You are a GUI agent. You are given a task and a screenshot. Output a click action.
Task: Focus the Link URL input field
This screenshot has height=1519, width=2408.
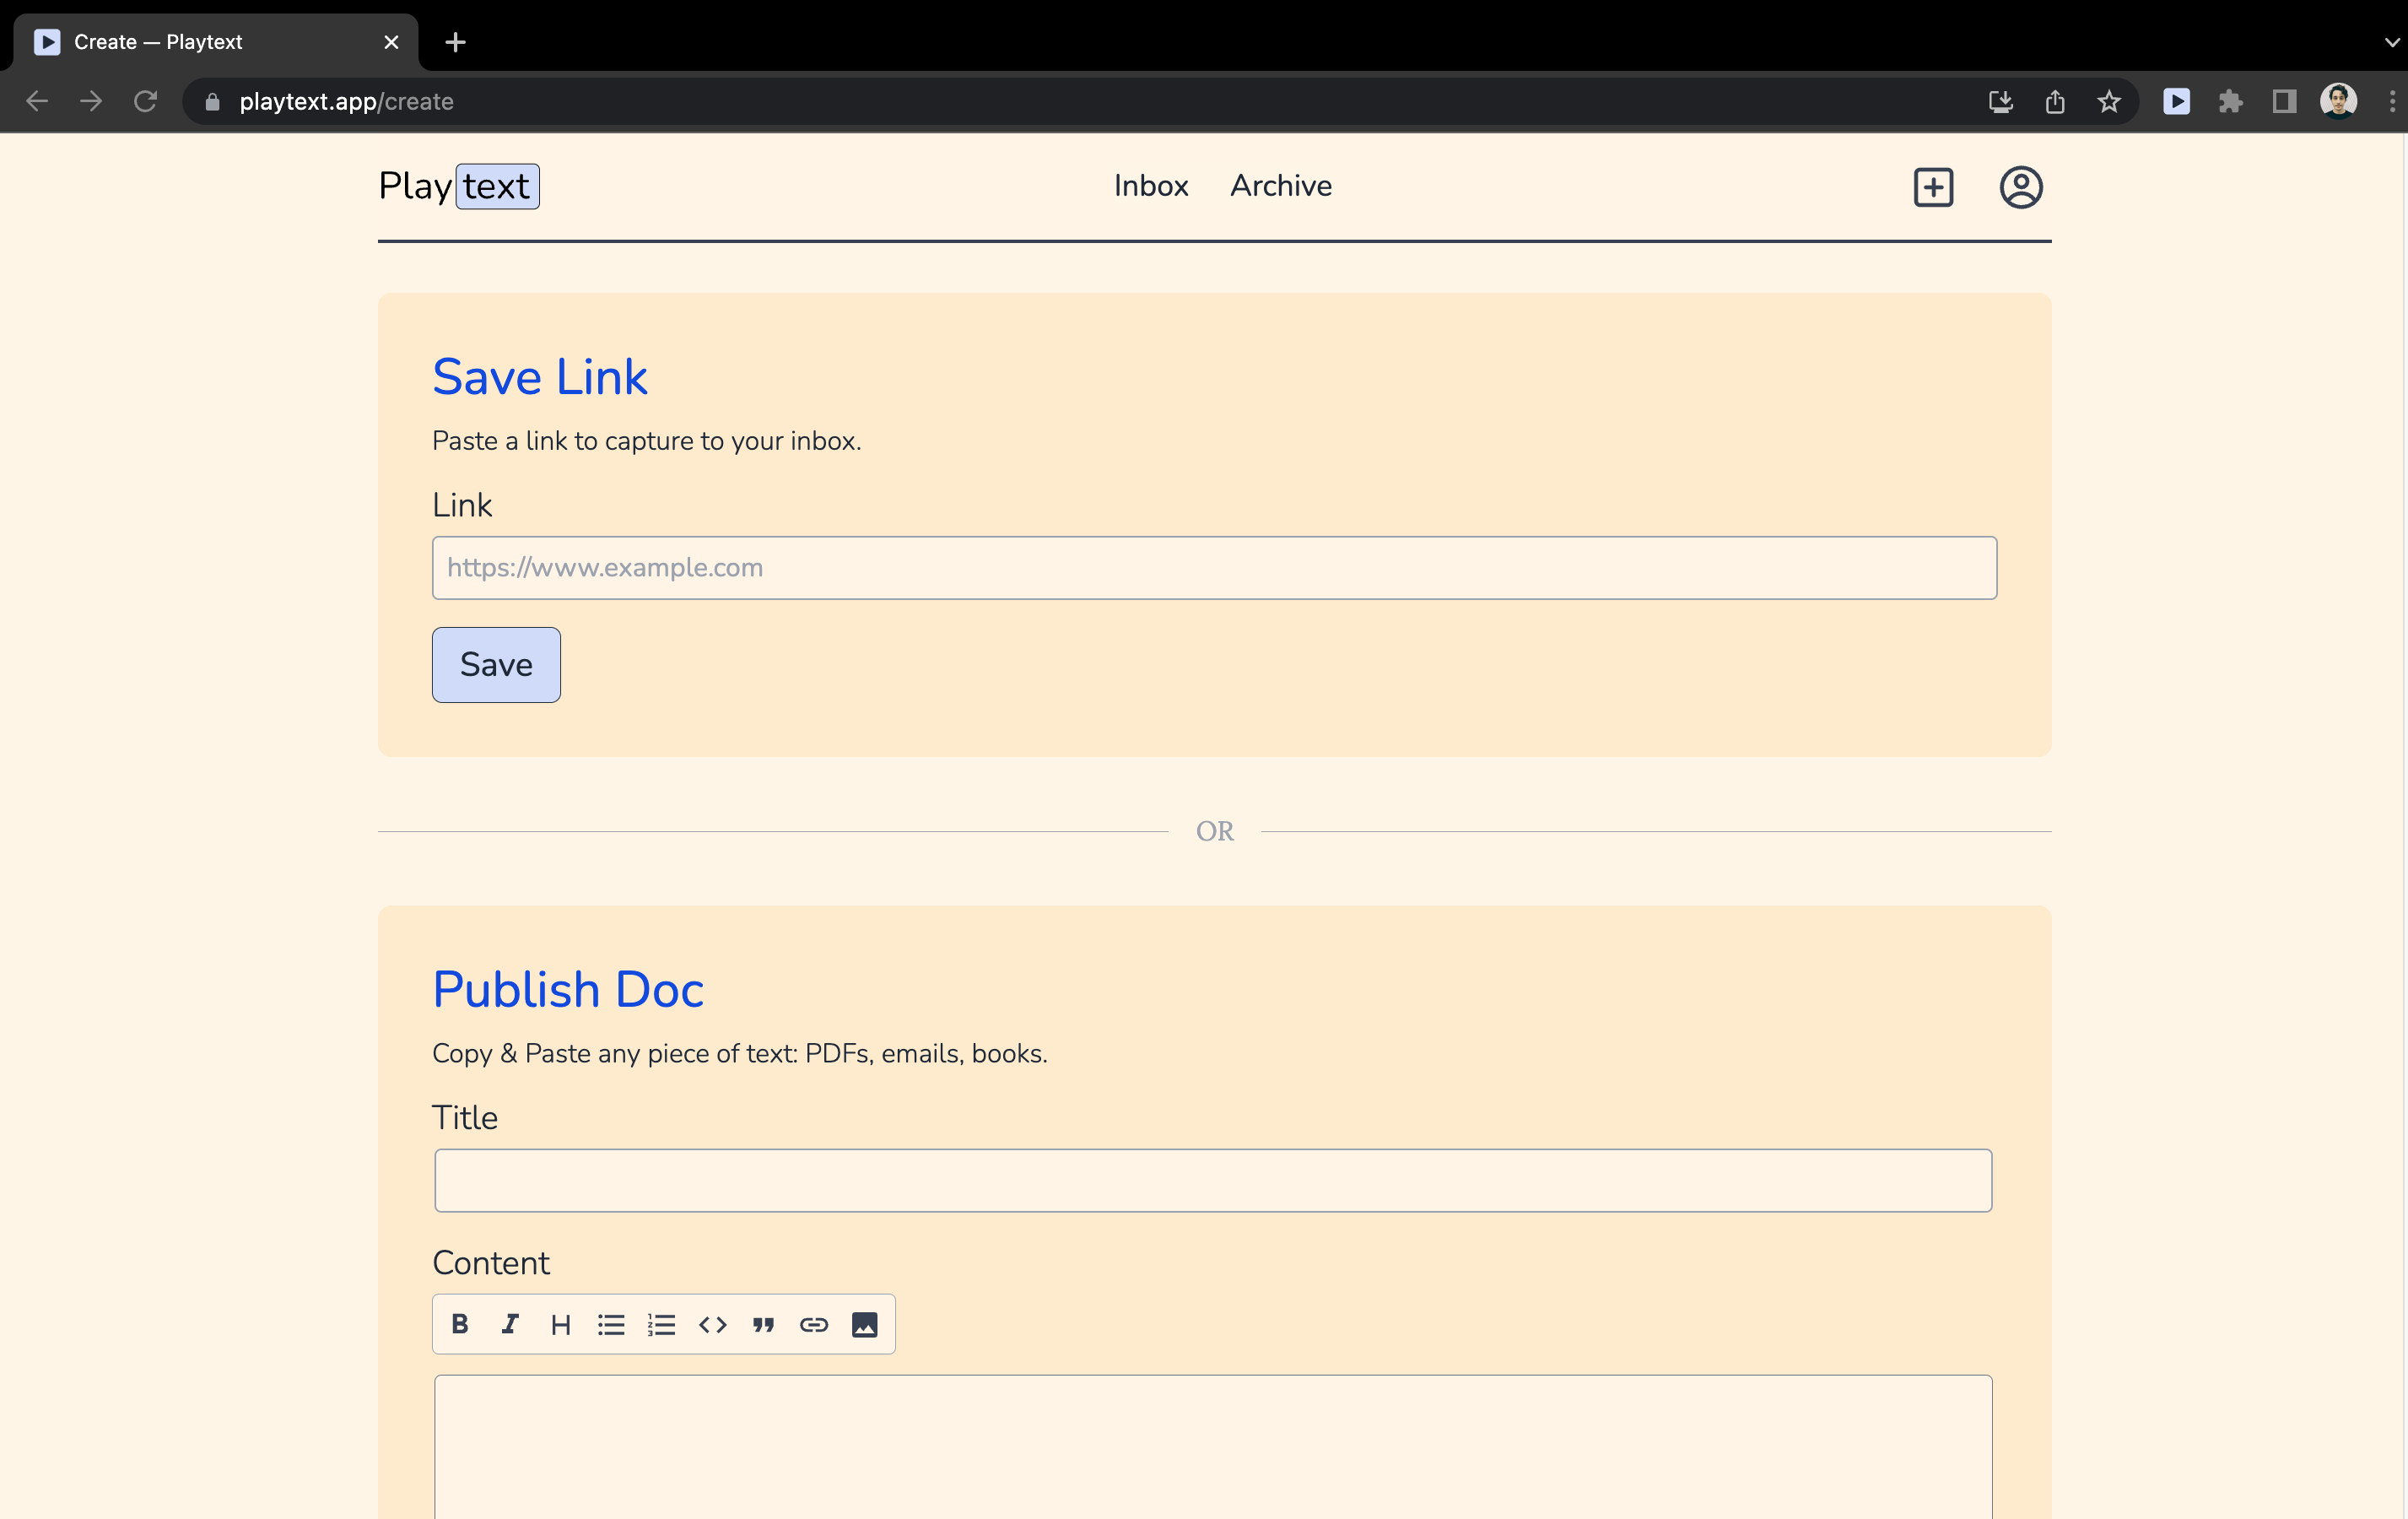[1214, 568]
